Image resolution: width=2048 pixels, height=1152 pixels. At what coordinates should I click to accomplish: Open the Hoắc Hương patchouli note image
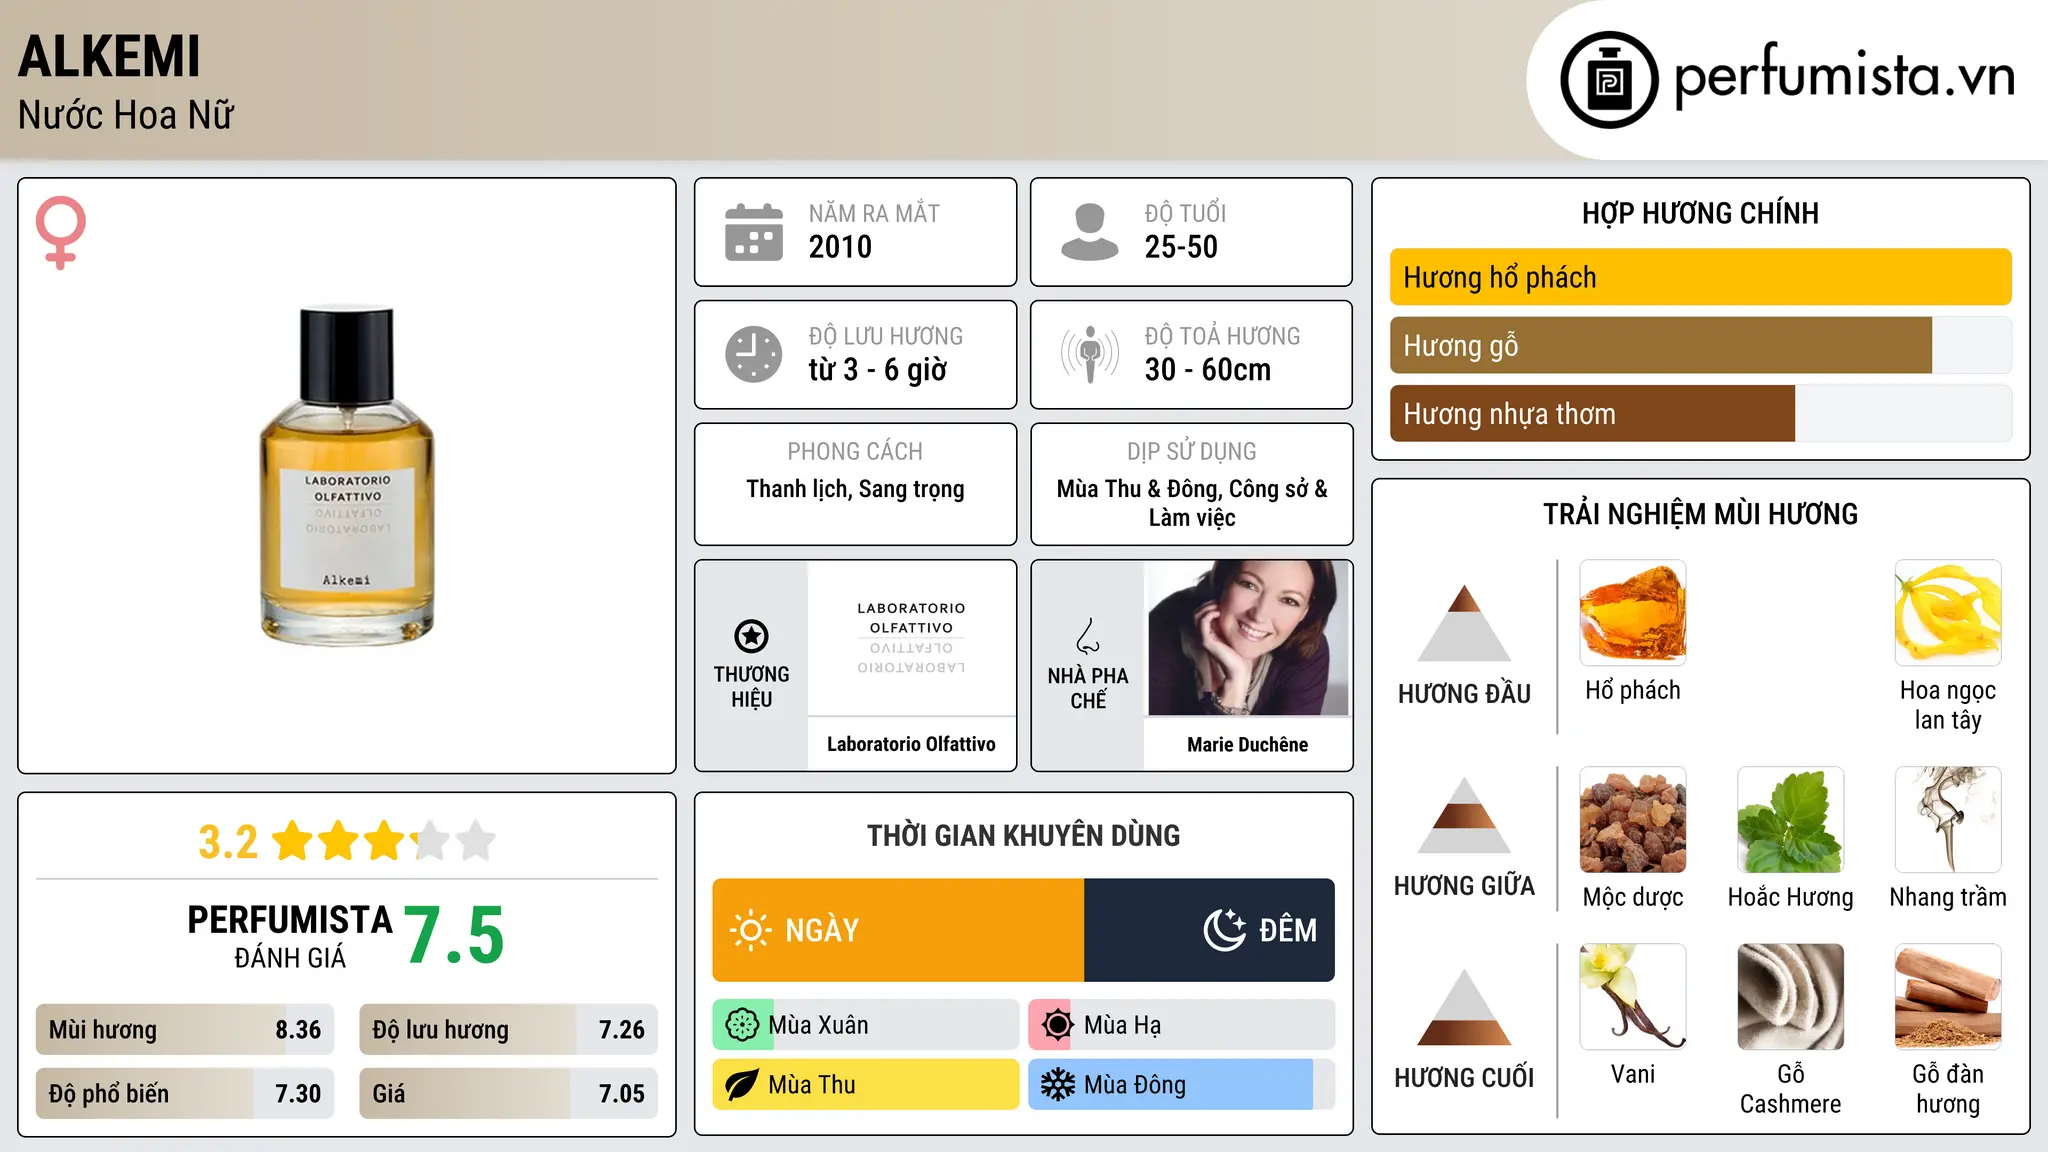pyautogui.click(x=1791, y=820)
